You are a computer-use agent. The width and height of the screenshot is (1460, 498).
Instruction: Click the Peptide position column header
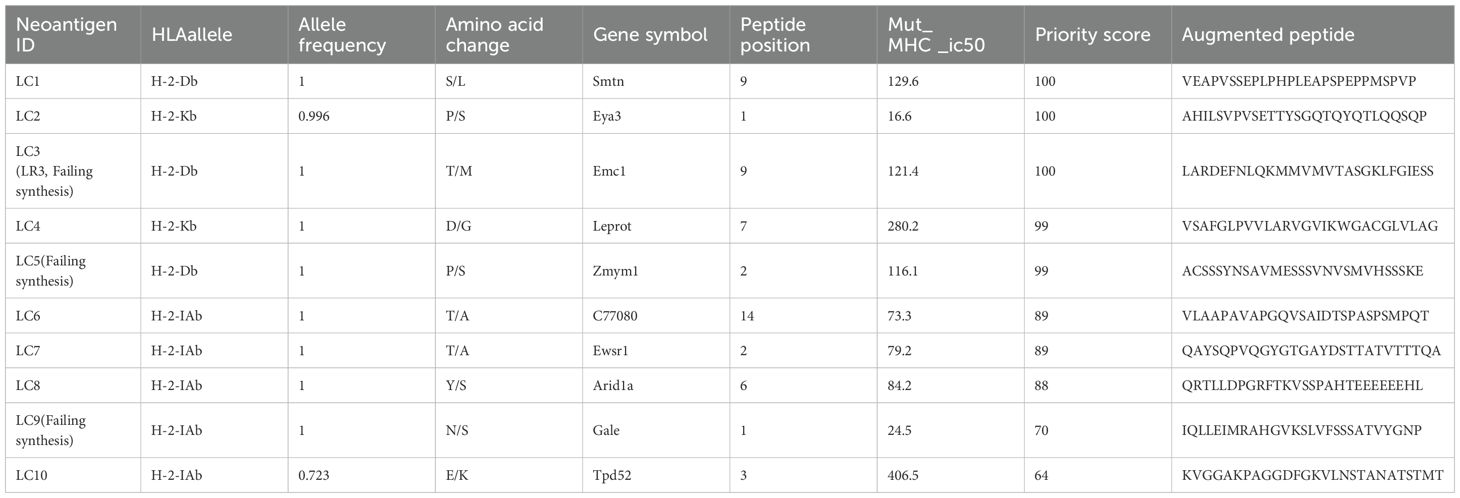pyautogui.click(x=775, y=35)
